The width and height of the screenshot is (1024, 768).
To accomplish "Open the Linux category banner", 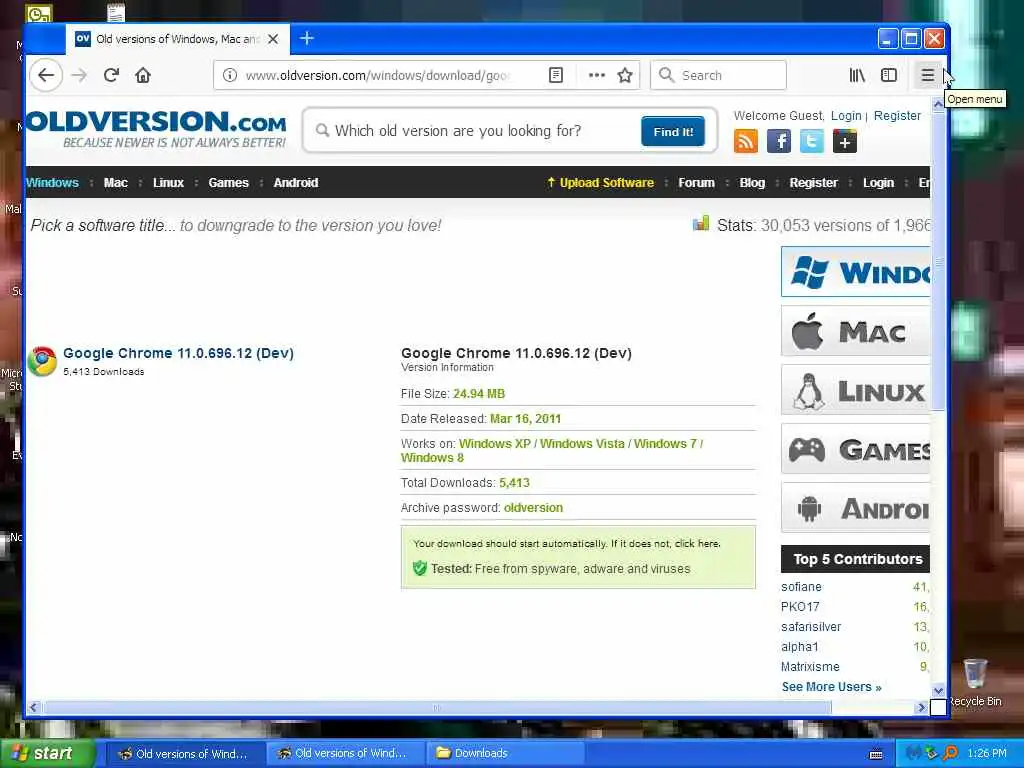I will click(x=856, y=390).
